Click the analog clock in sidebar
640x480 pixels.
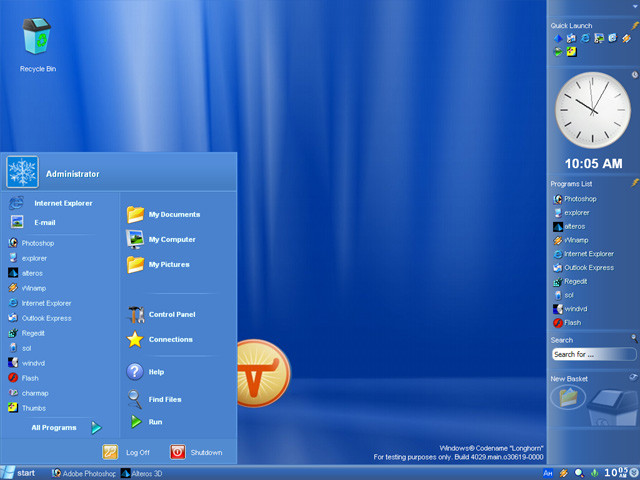[x=592, y=110]
